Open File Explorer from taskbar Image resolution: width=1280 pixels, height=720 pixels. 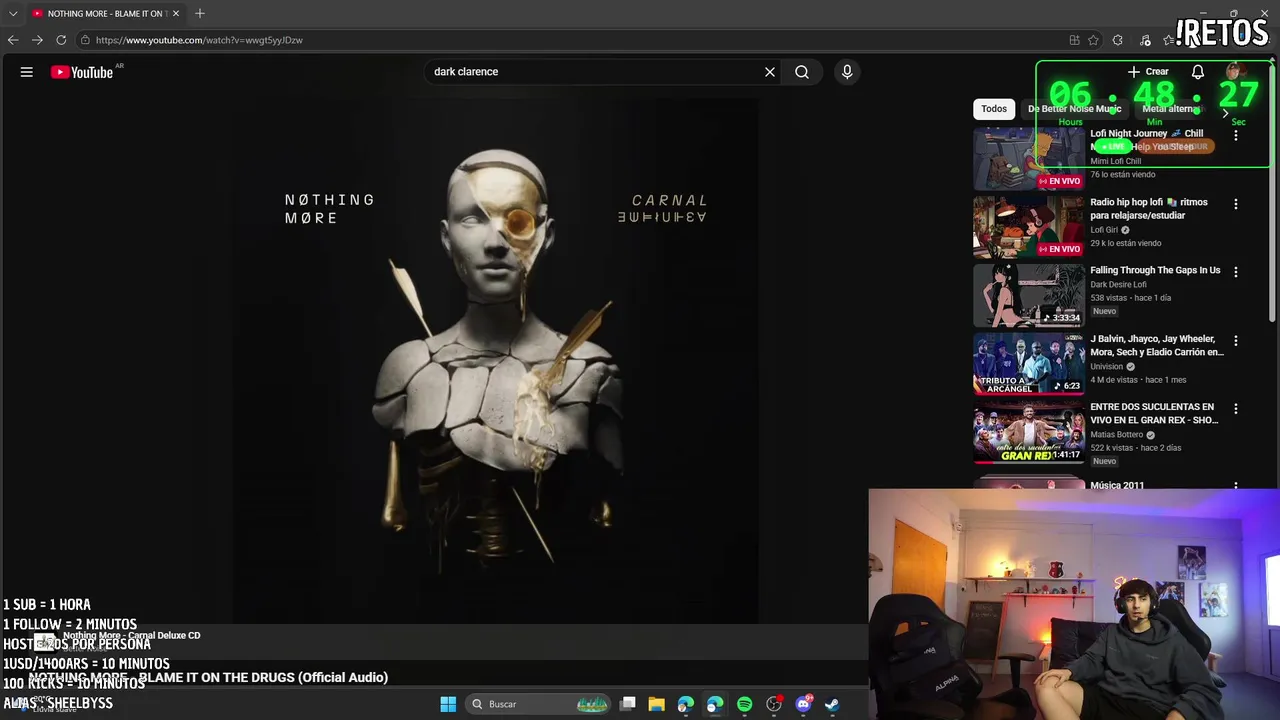656,704
